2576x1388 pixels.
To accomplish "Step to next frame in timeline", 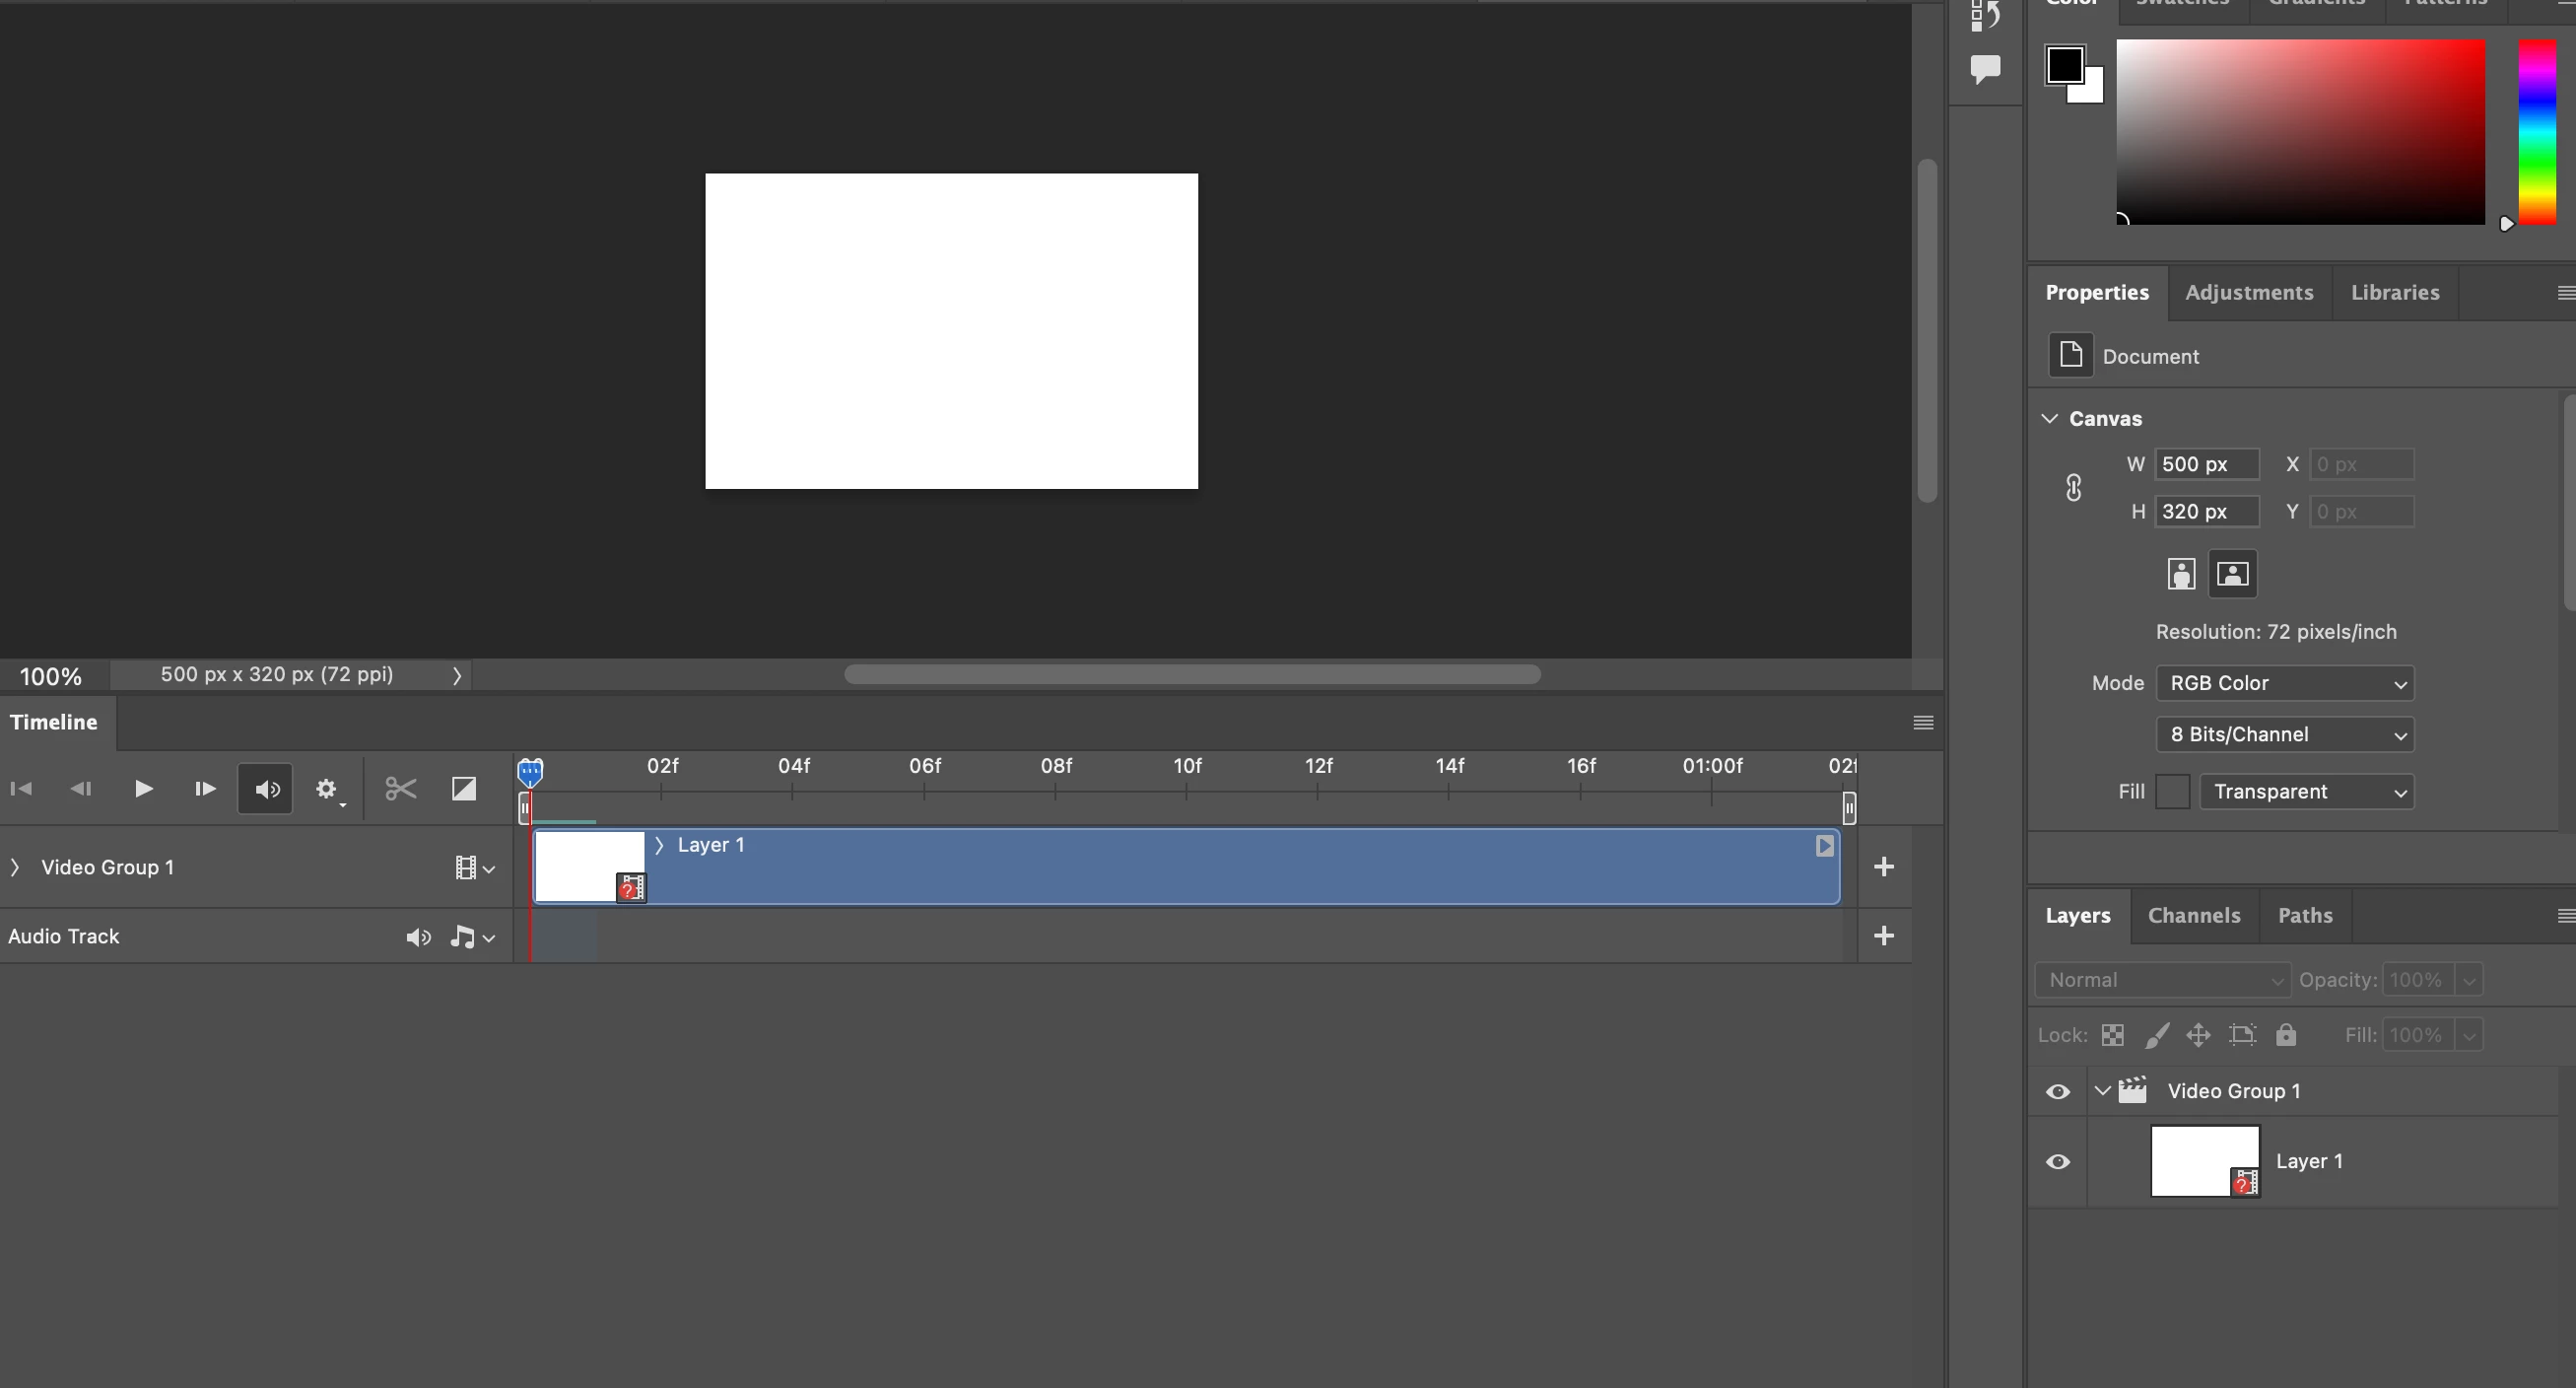I will (204, 789).
